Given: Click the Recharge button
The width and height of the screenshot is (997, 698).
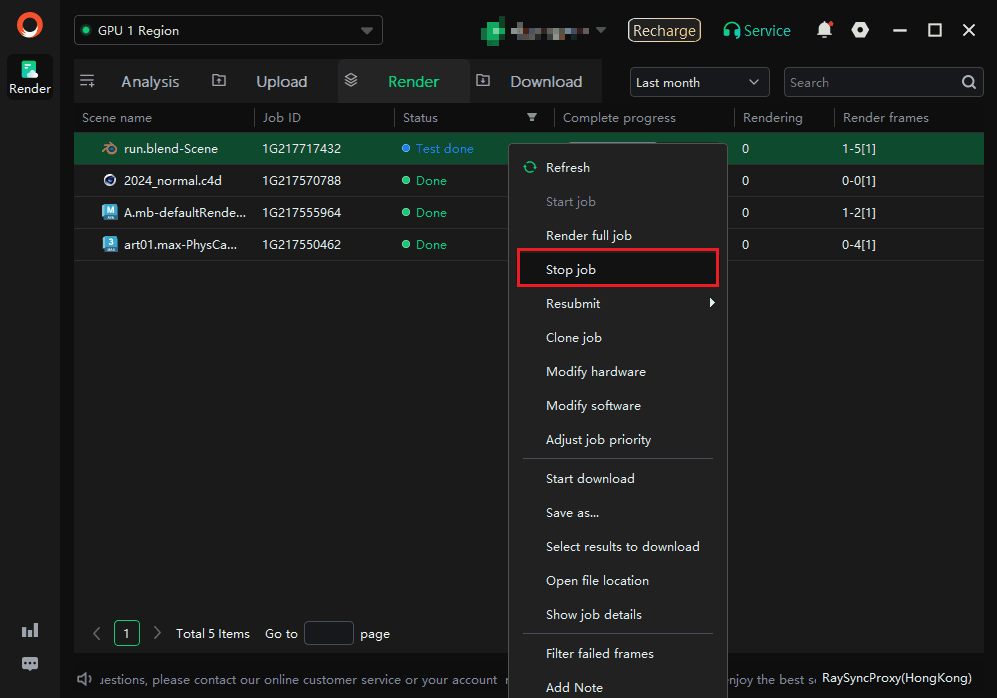Looking at the screenshot, I should pos(664,30).
